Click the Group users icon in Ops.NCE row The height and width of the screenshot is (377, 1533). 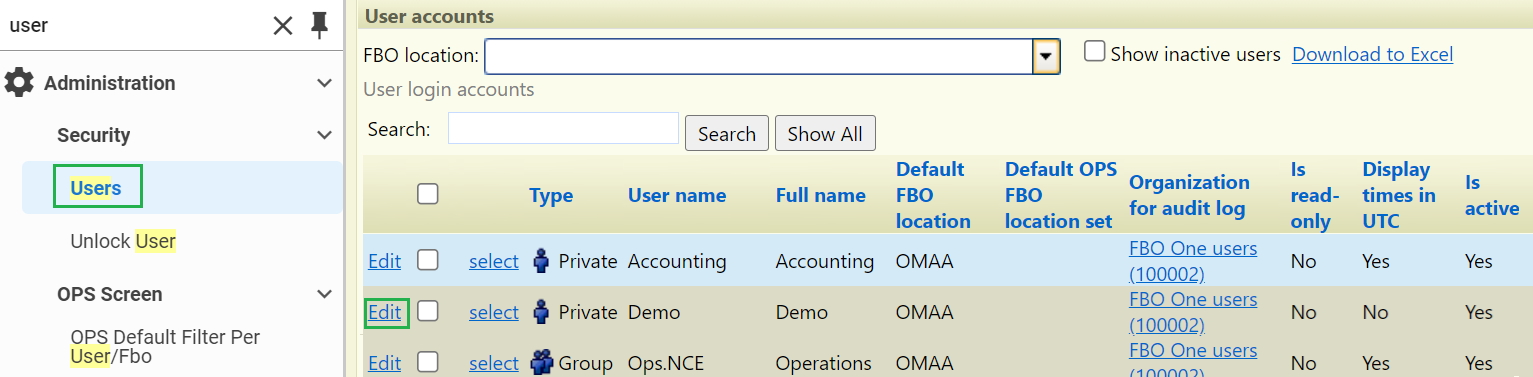coord(542,363)
